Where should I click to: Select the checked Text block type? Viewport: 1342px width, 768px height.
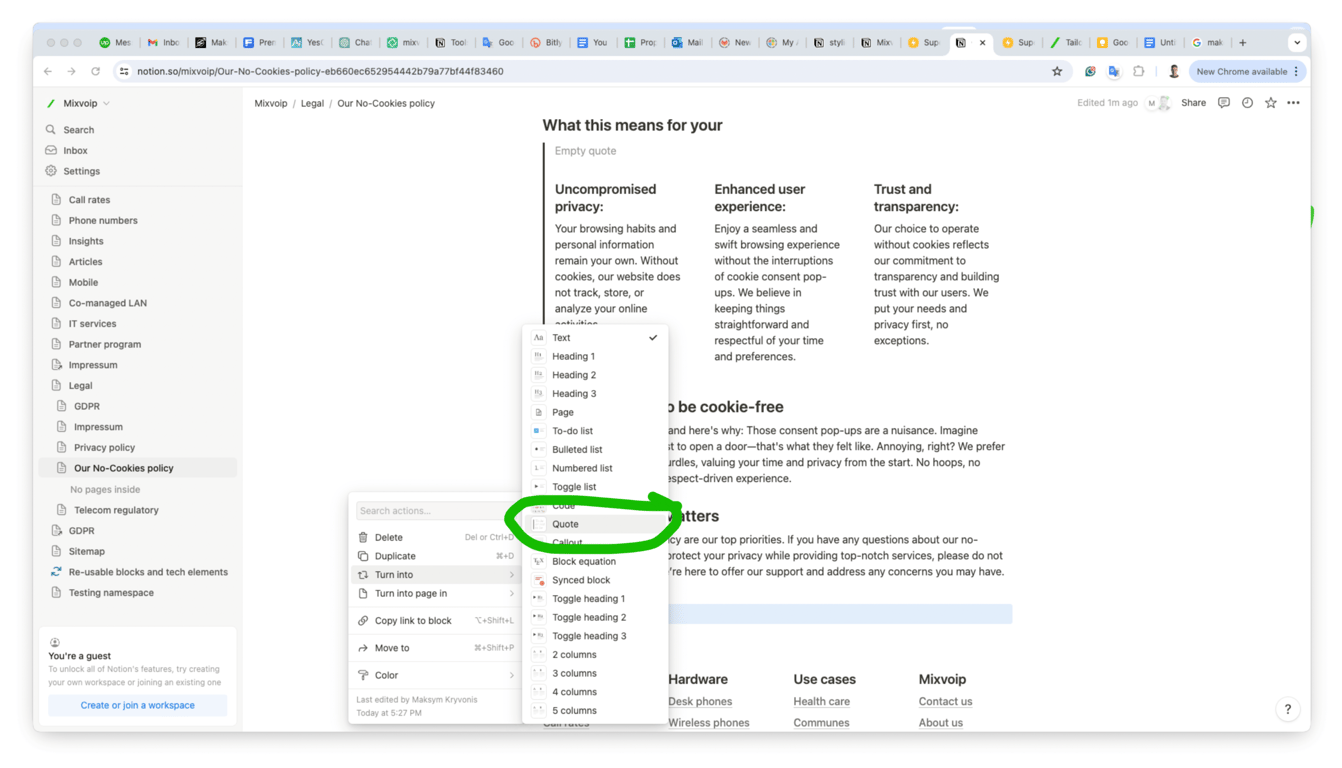pyautogui.click(x=595, y=338)
